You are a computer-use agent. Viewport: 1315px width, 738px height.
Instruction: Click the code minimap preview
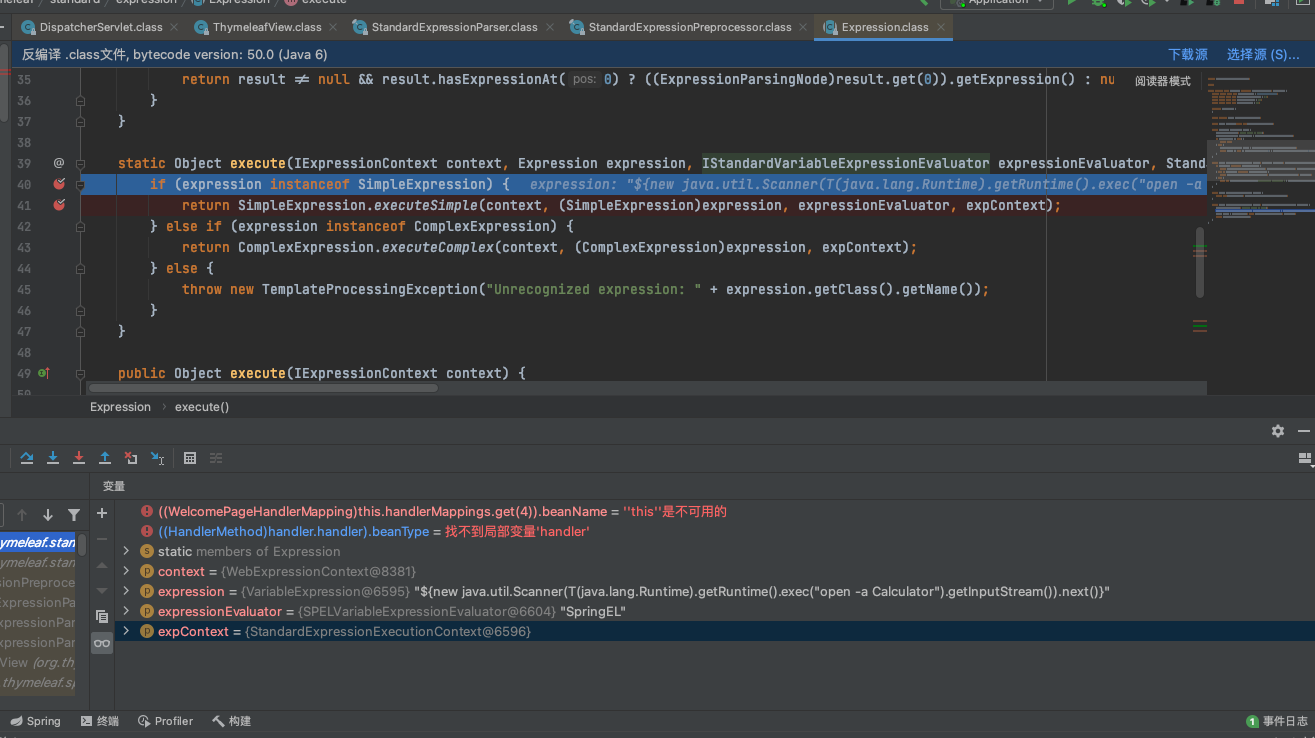(1260, 150)
